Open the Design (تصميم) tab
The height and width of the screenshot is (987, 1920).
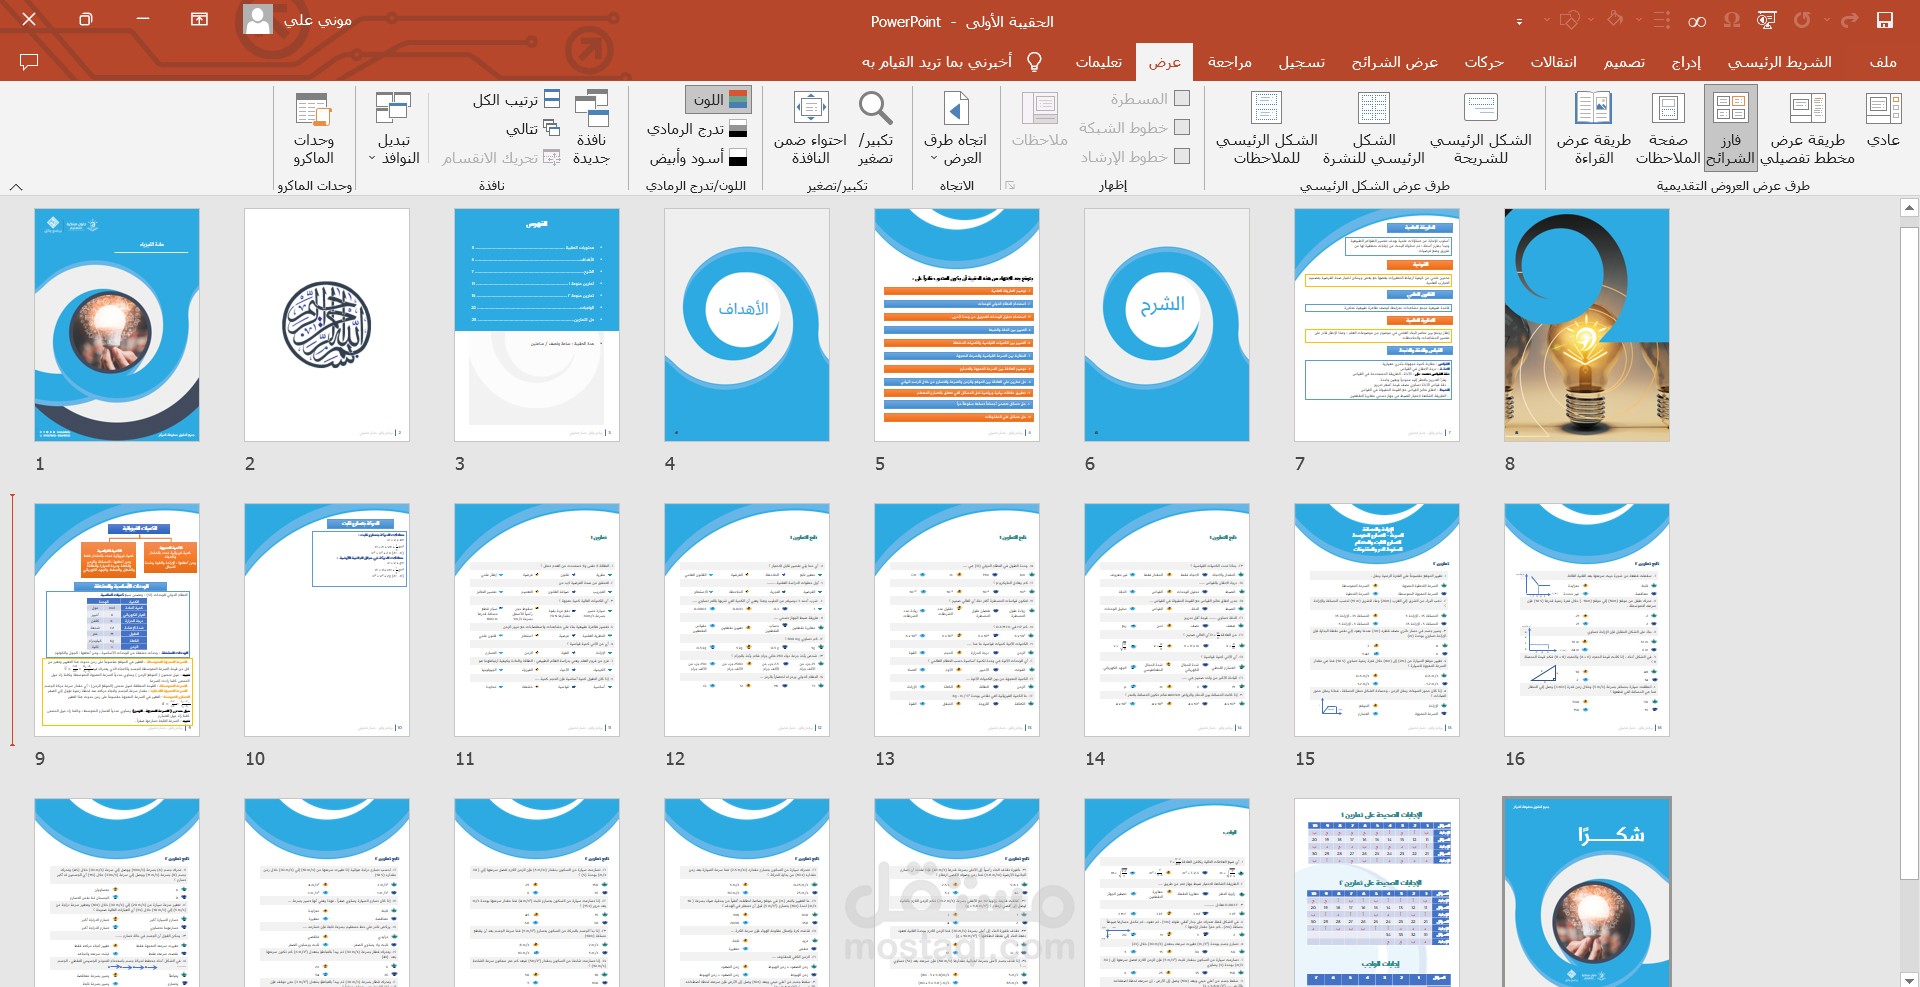click(x=1624, y=62)
